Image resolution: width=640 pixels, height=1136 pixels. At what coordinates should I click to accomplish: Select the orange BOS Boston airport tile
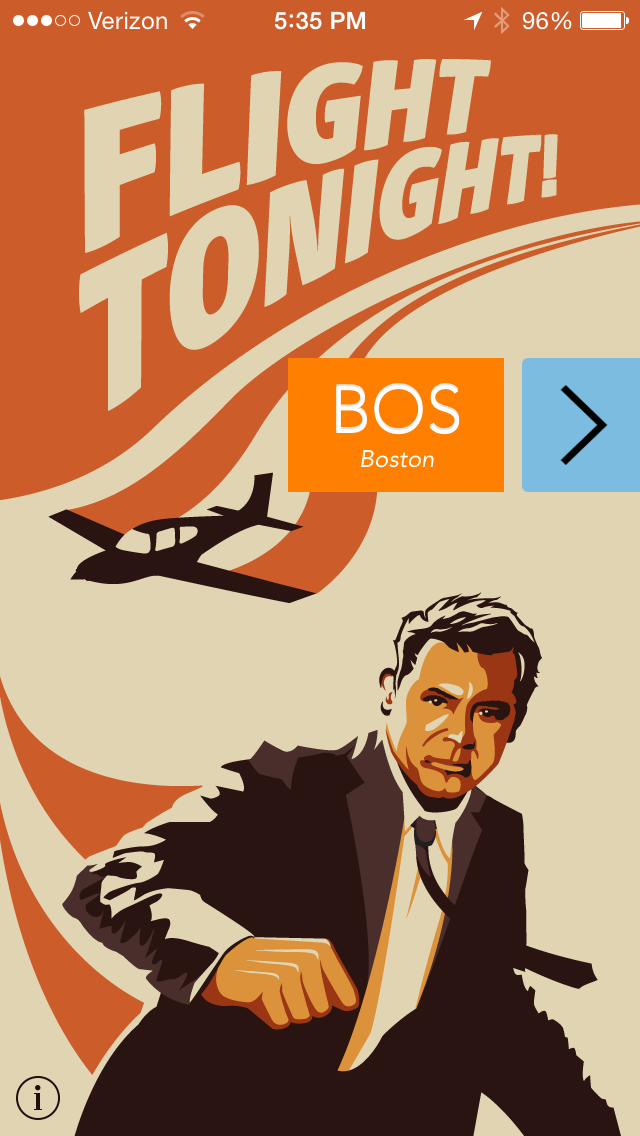click(396, 425)
